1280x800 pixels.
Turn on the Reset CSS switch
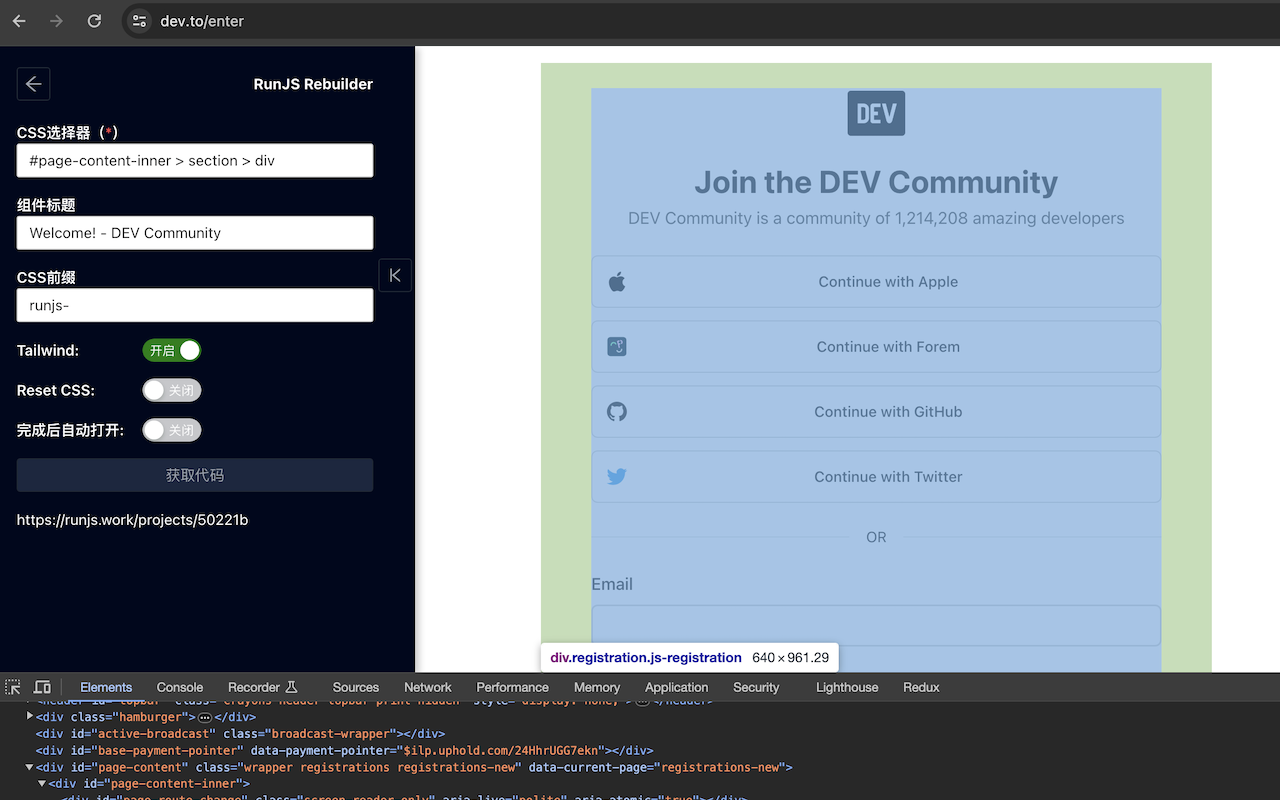(172, 390)
